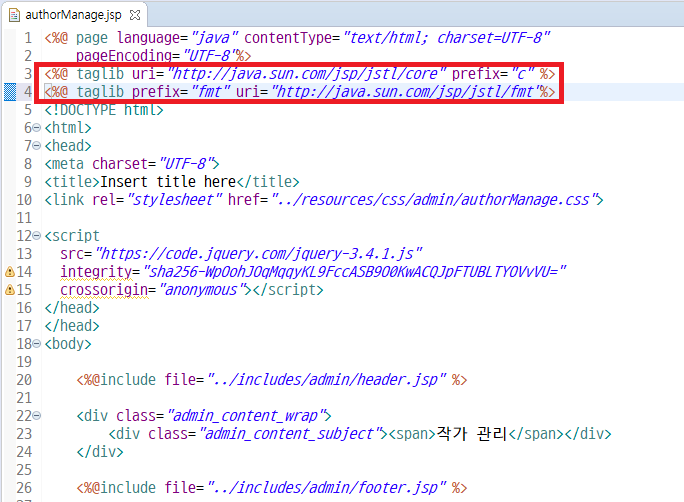684x502 pixels.
Task: Collapse the script fold marker on line 12
Action: (x=37, y=236)
